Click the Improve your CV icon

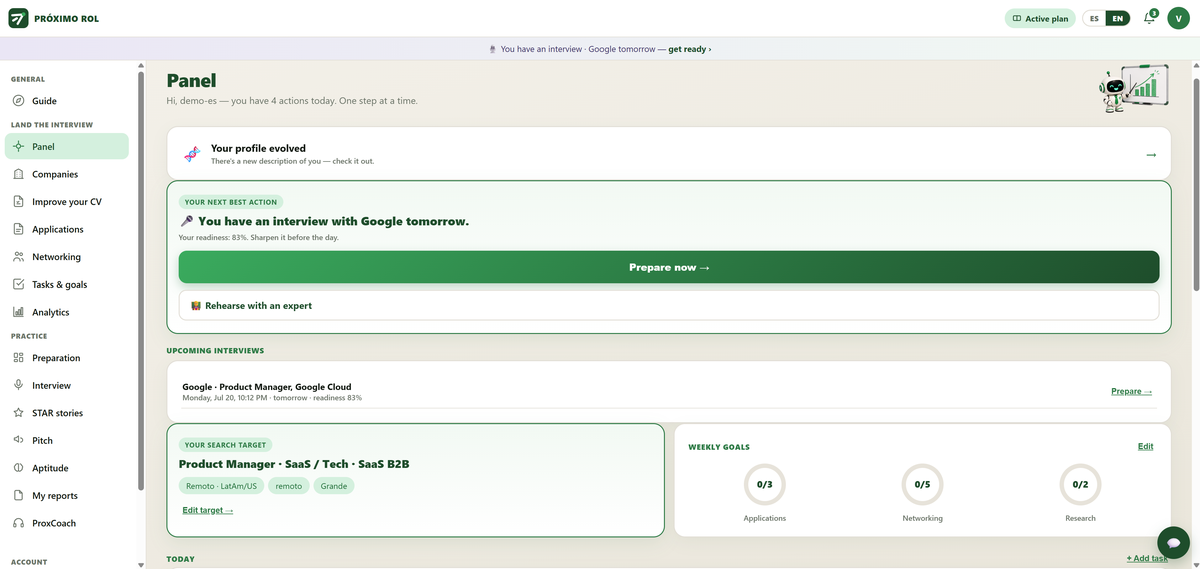click(x=19, y=202)
